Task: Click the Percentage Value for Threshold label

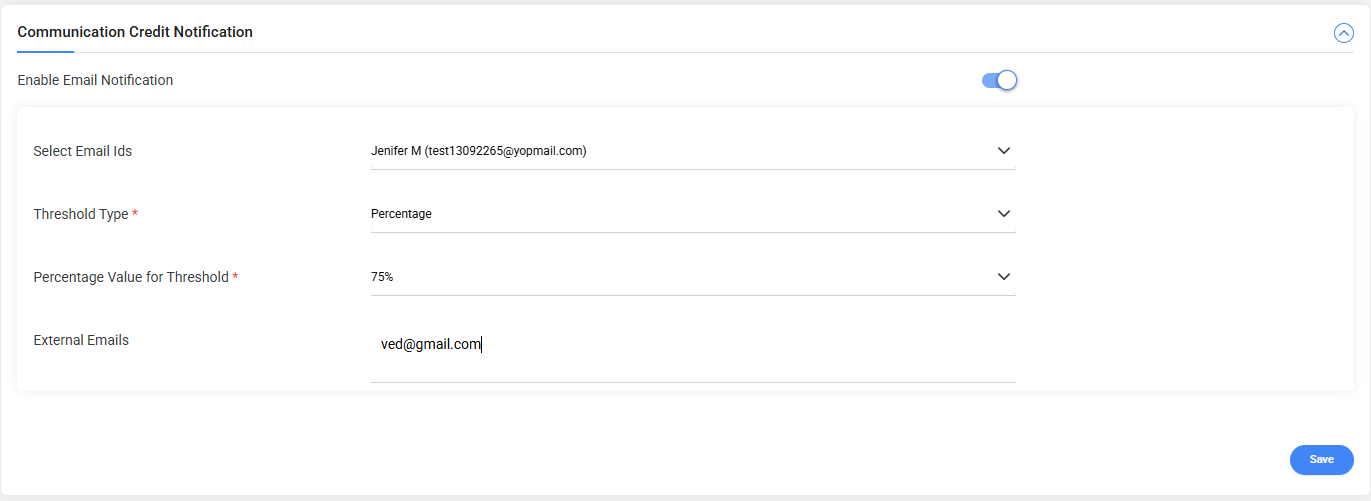Action: click(x=130, y=277)
